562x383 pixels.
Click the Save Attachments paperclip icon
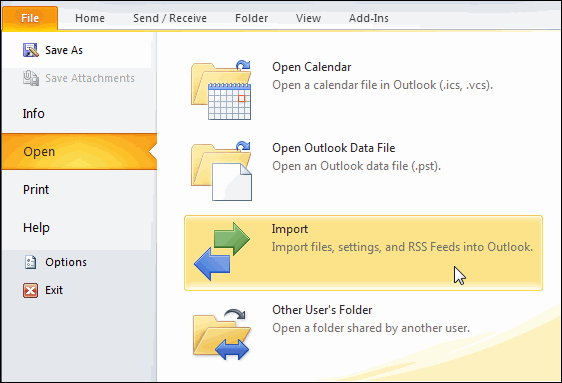[x=31, y=78]
